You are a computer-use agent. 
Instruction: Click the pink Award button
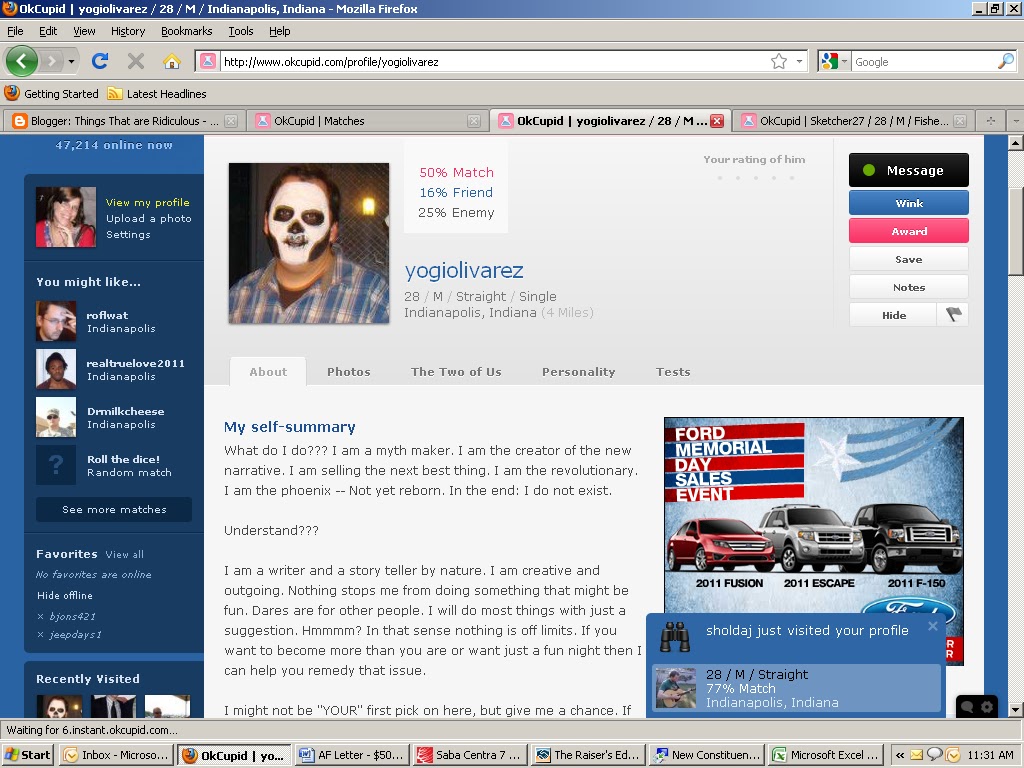click(908, 231)
